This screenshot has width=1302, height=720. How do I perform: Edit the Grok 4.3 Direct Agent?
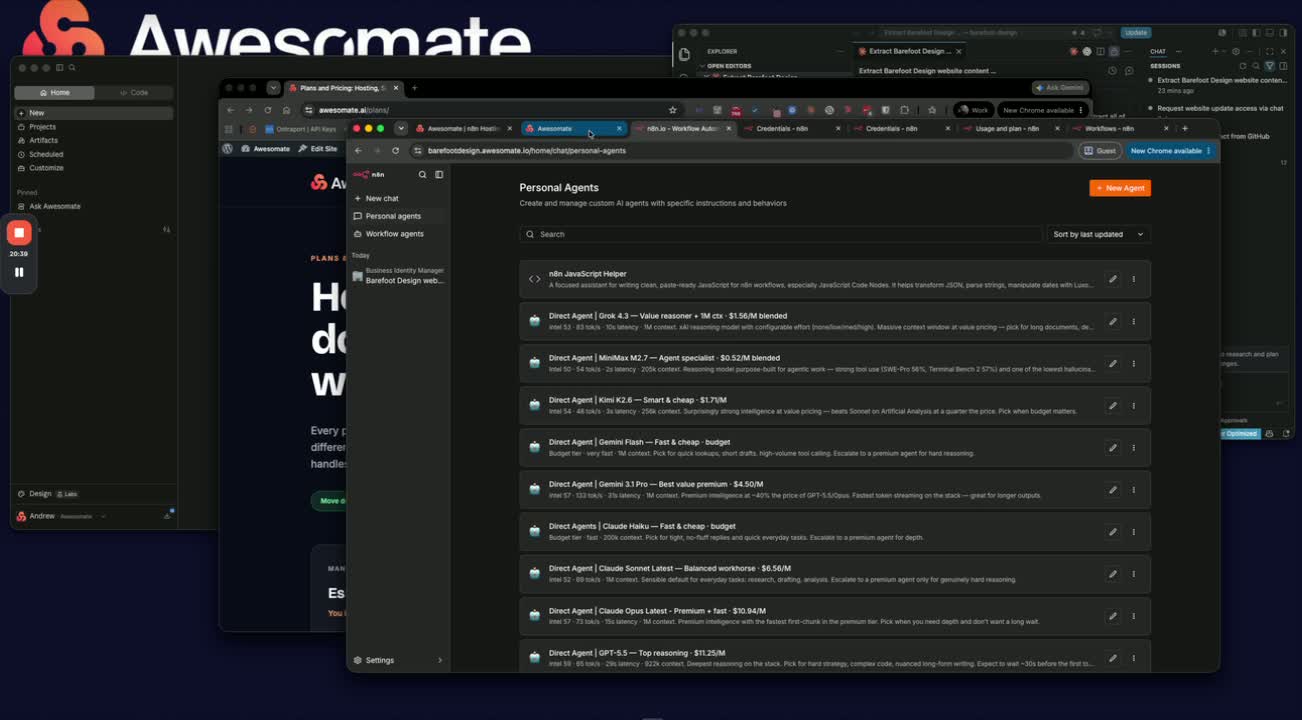(1113, 322)
